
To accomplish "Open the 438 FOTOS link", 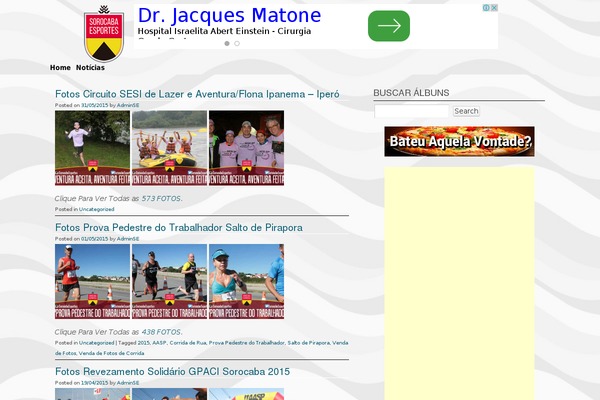I will click(161, 332).
